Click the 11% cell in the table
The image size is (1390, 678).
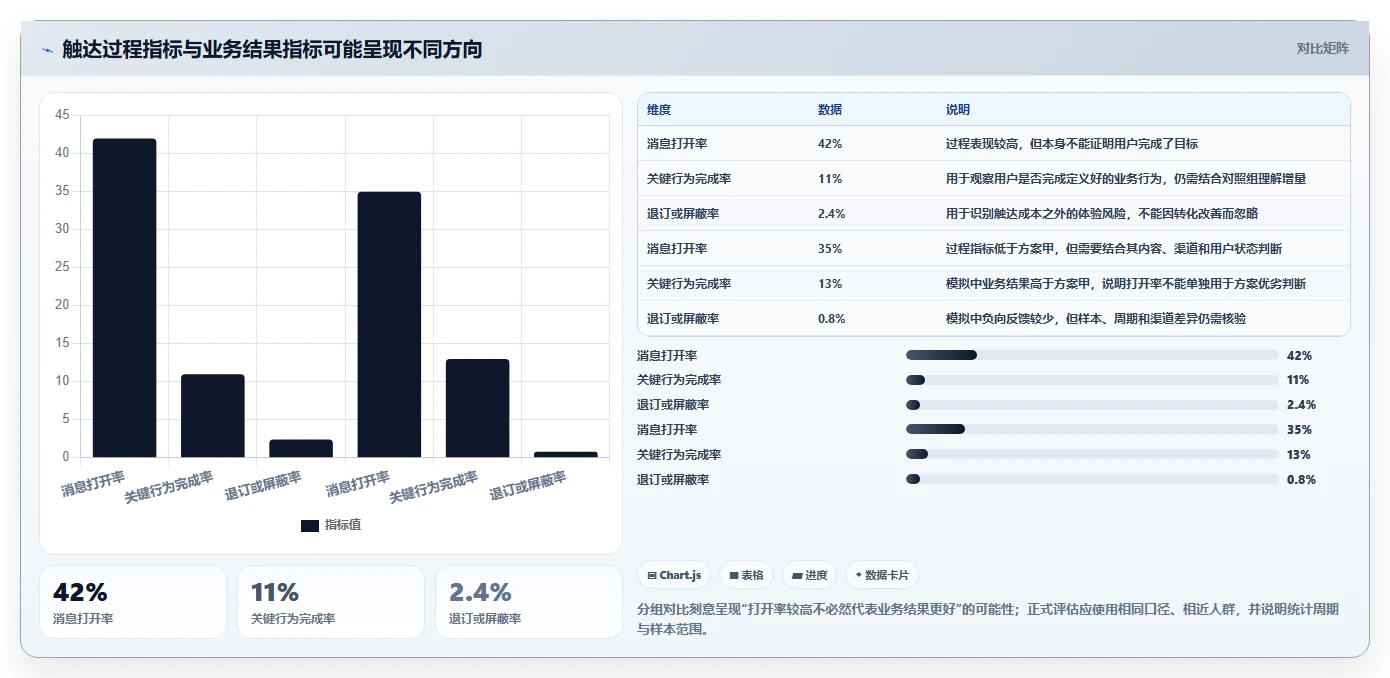[x=830, y=179]
